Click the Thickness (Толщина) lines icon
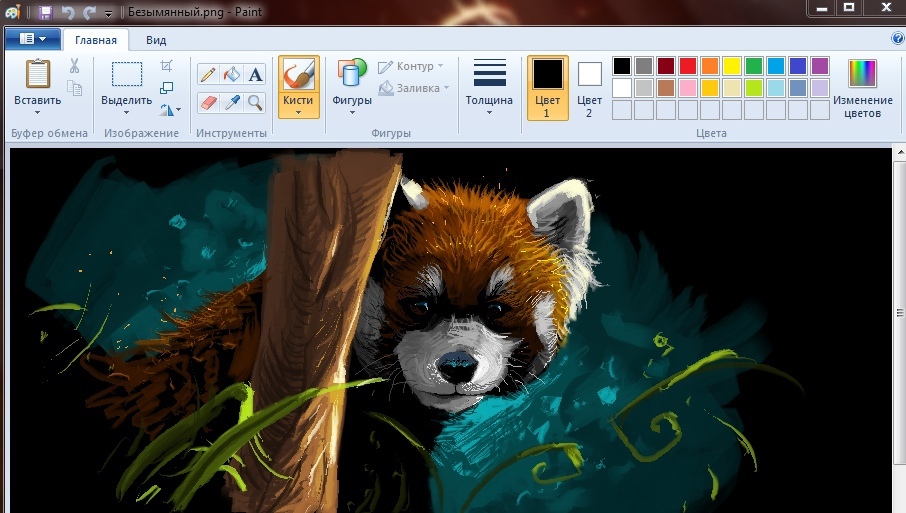The width and height of the screenshot is (906, 513). tap(489, 73)
